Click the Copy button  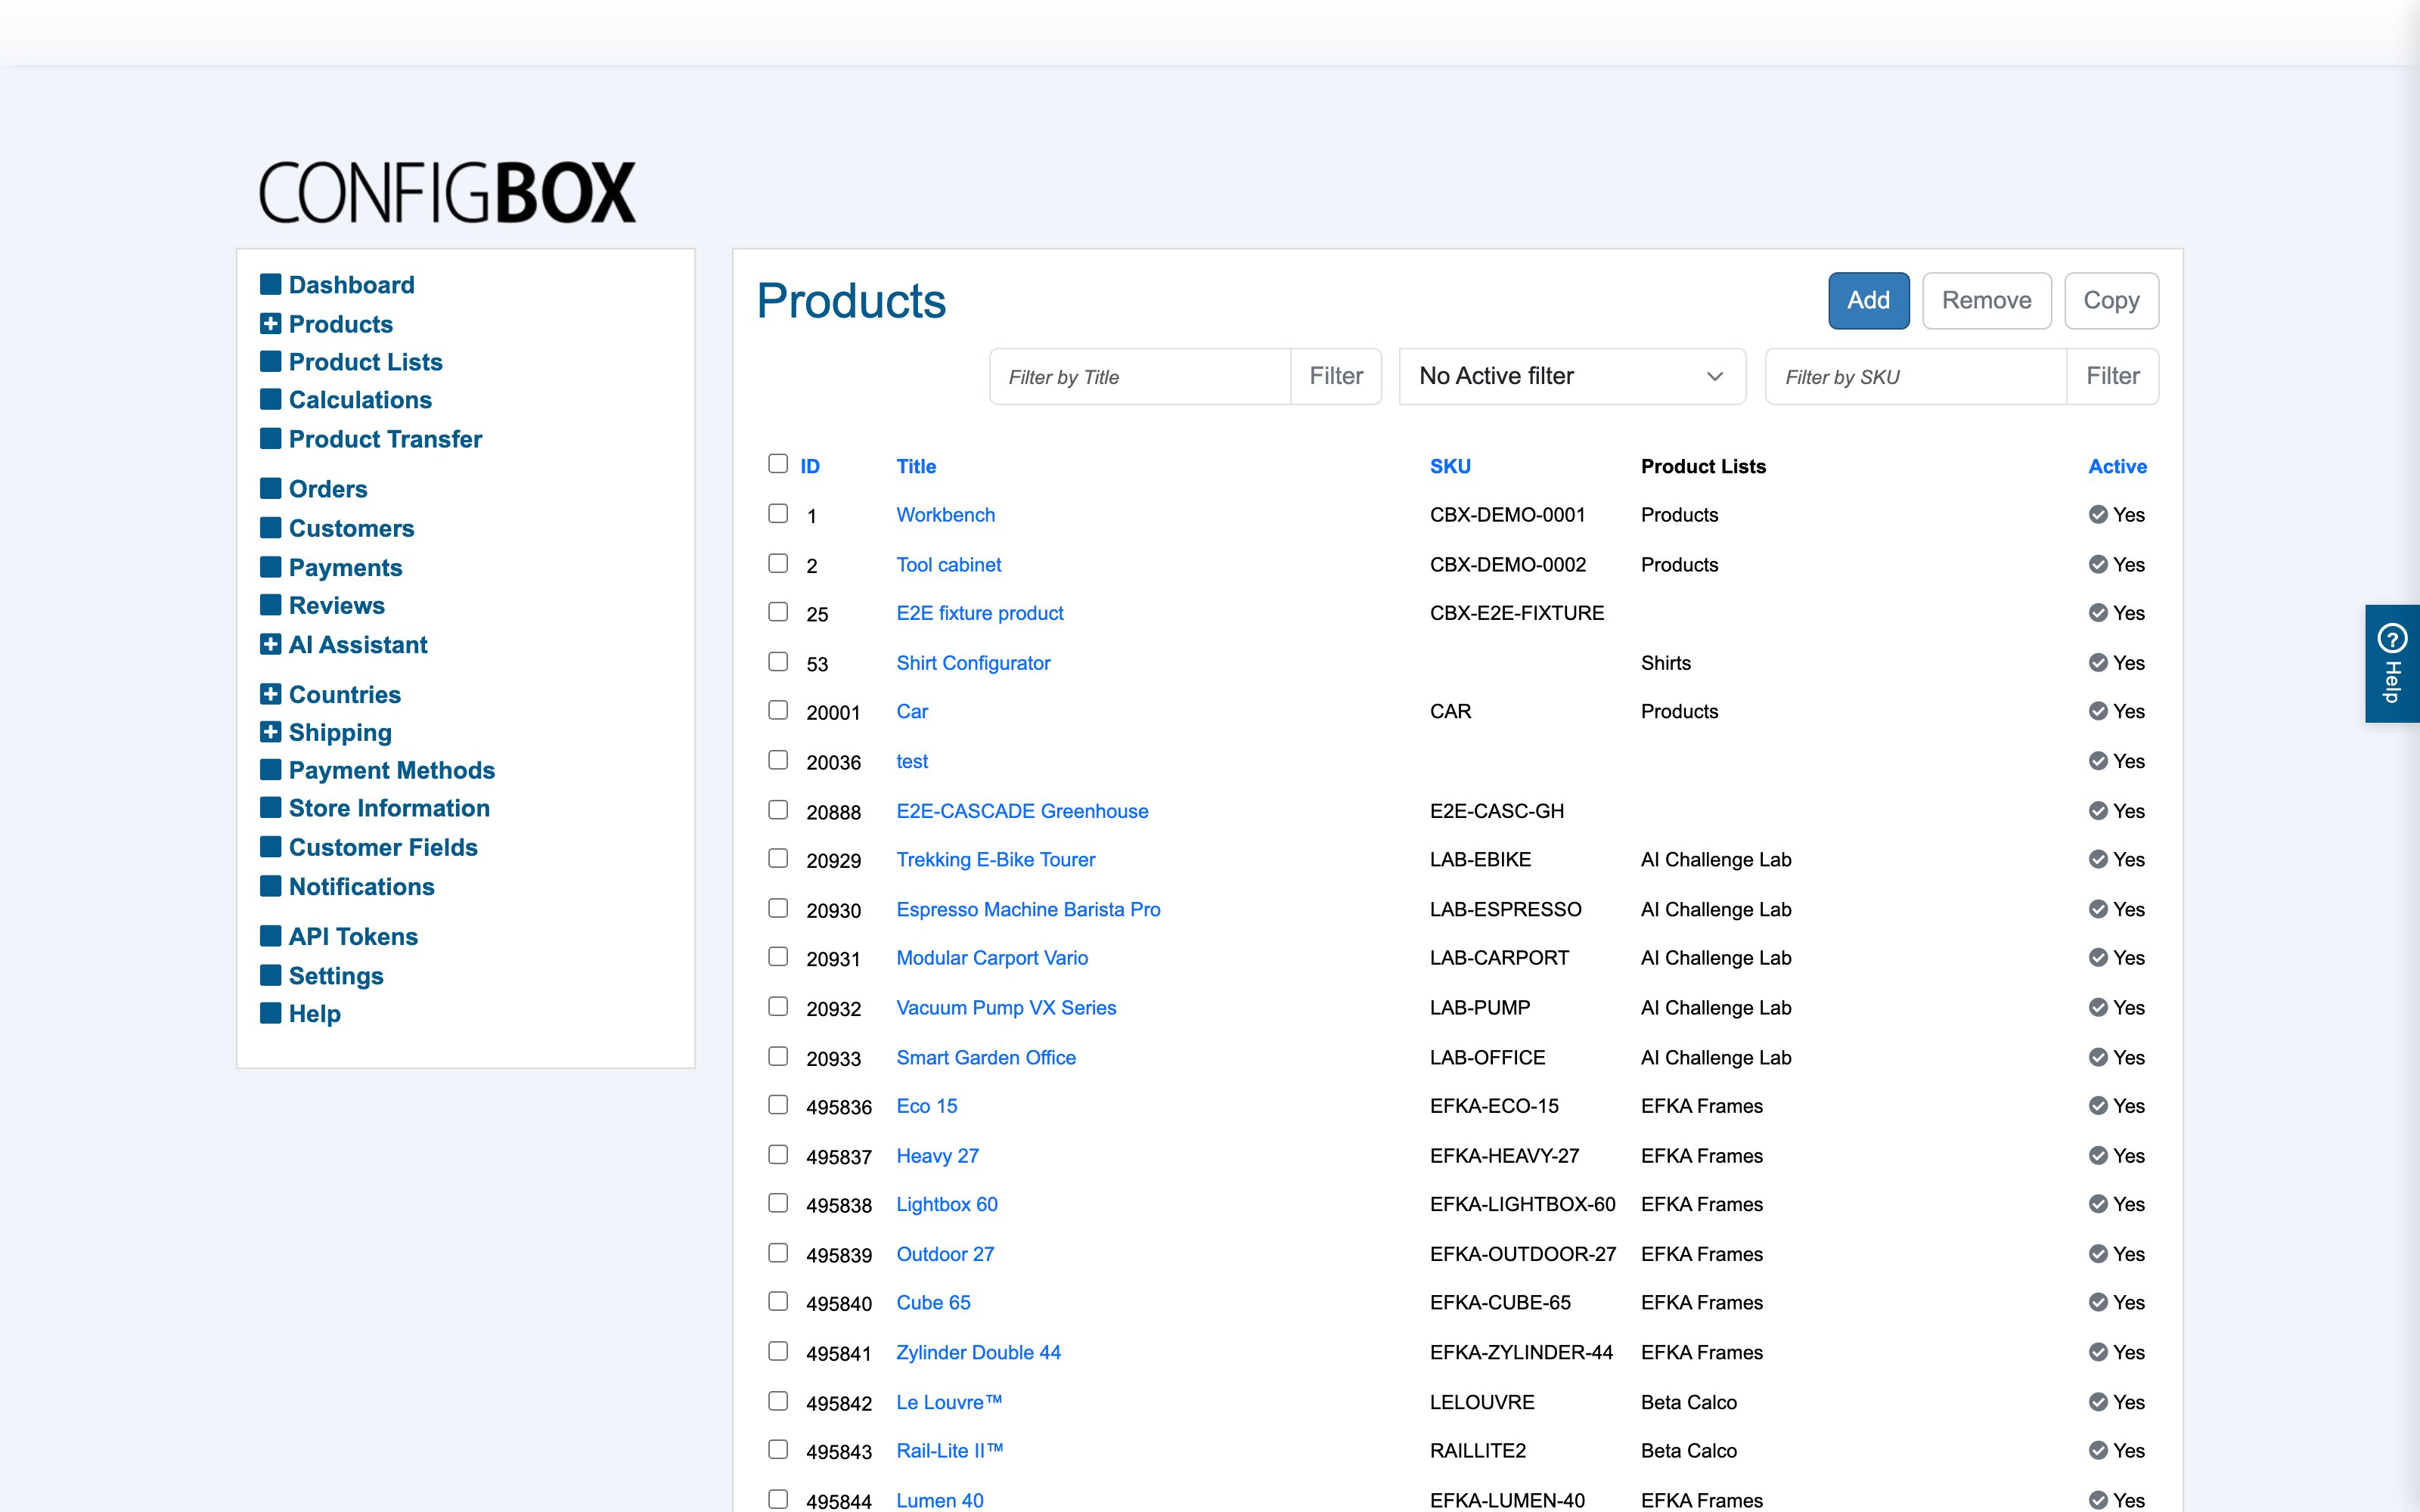[2111, 300]
